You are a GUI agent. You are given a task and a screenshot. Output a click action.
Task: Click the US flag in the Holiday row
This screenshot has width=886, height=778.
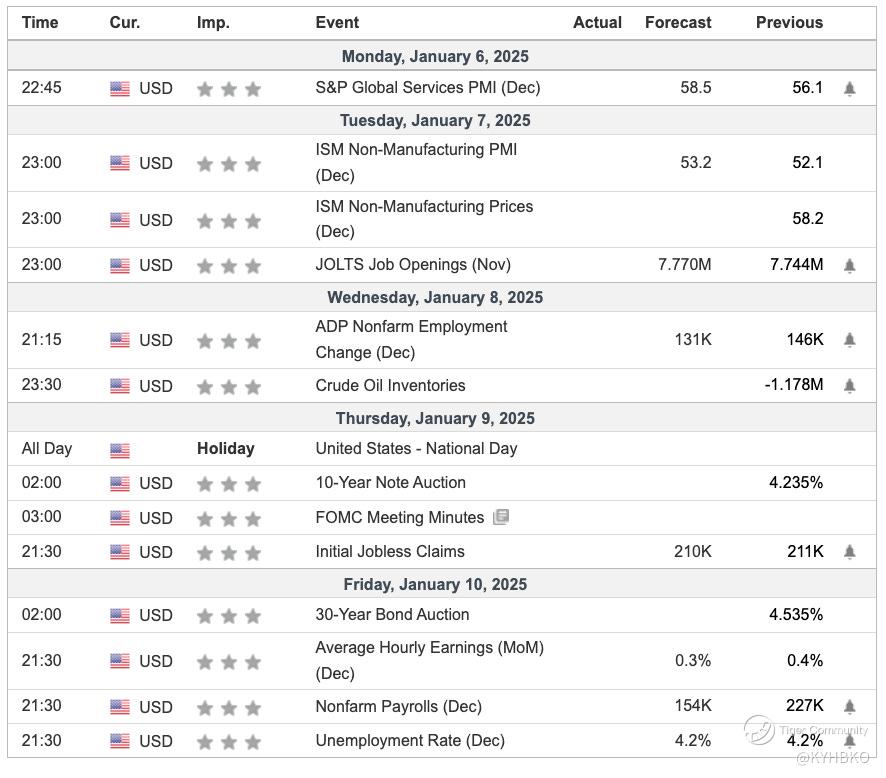coord(120,450)
